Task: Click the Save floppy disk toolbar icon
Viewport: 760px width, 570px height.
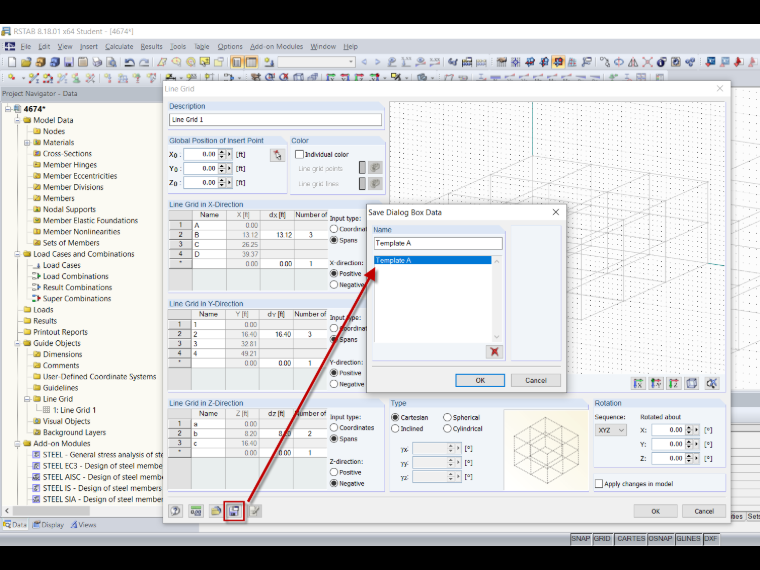Action: pos(69,62)
